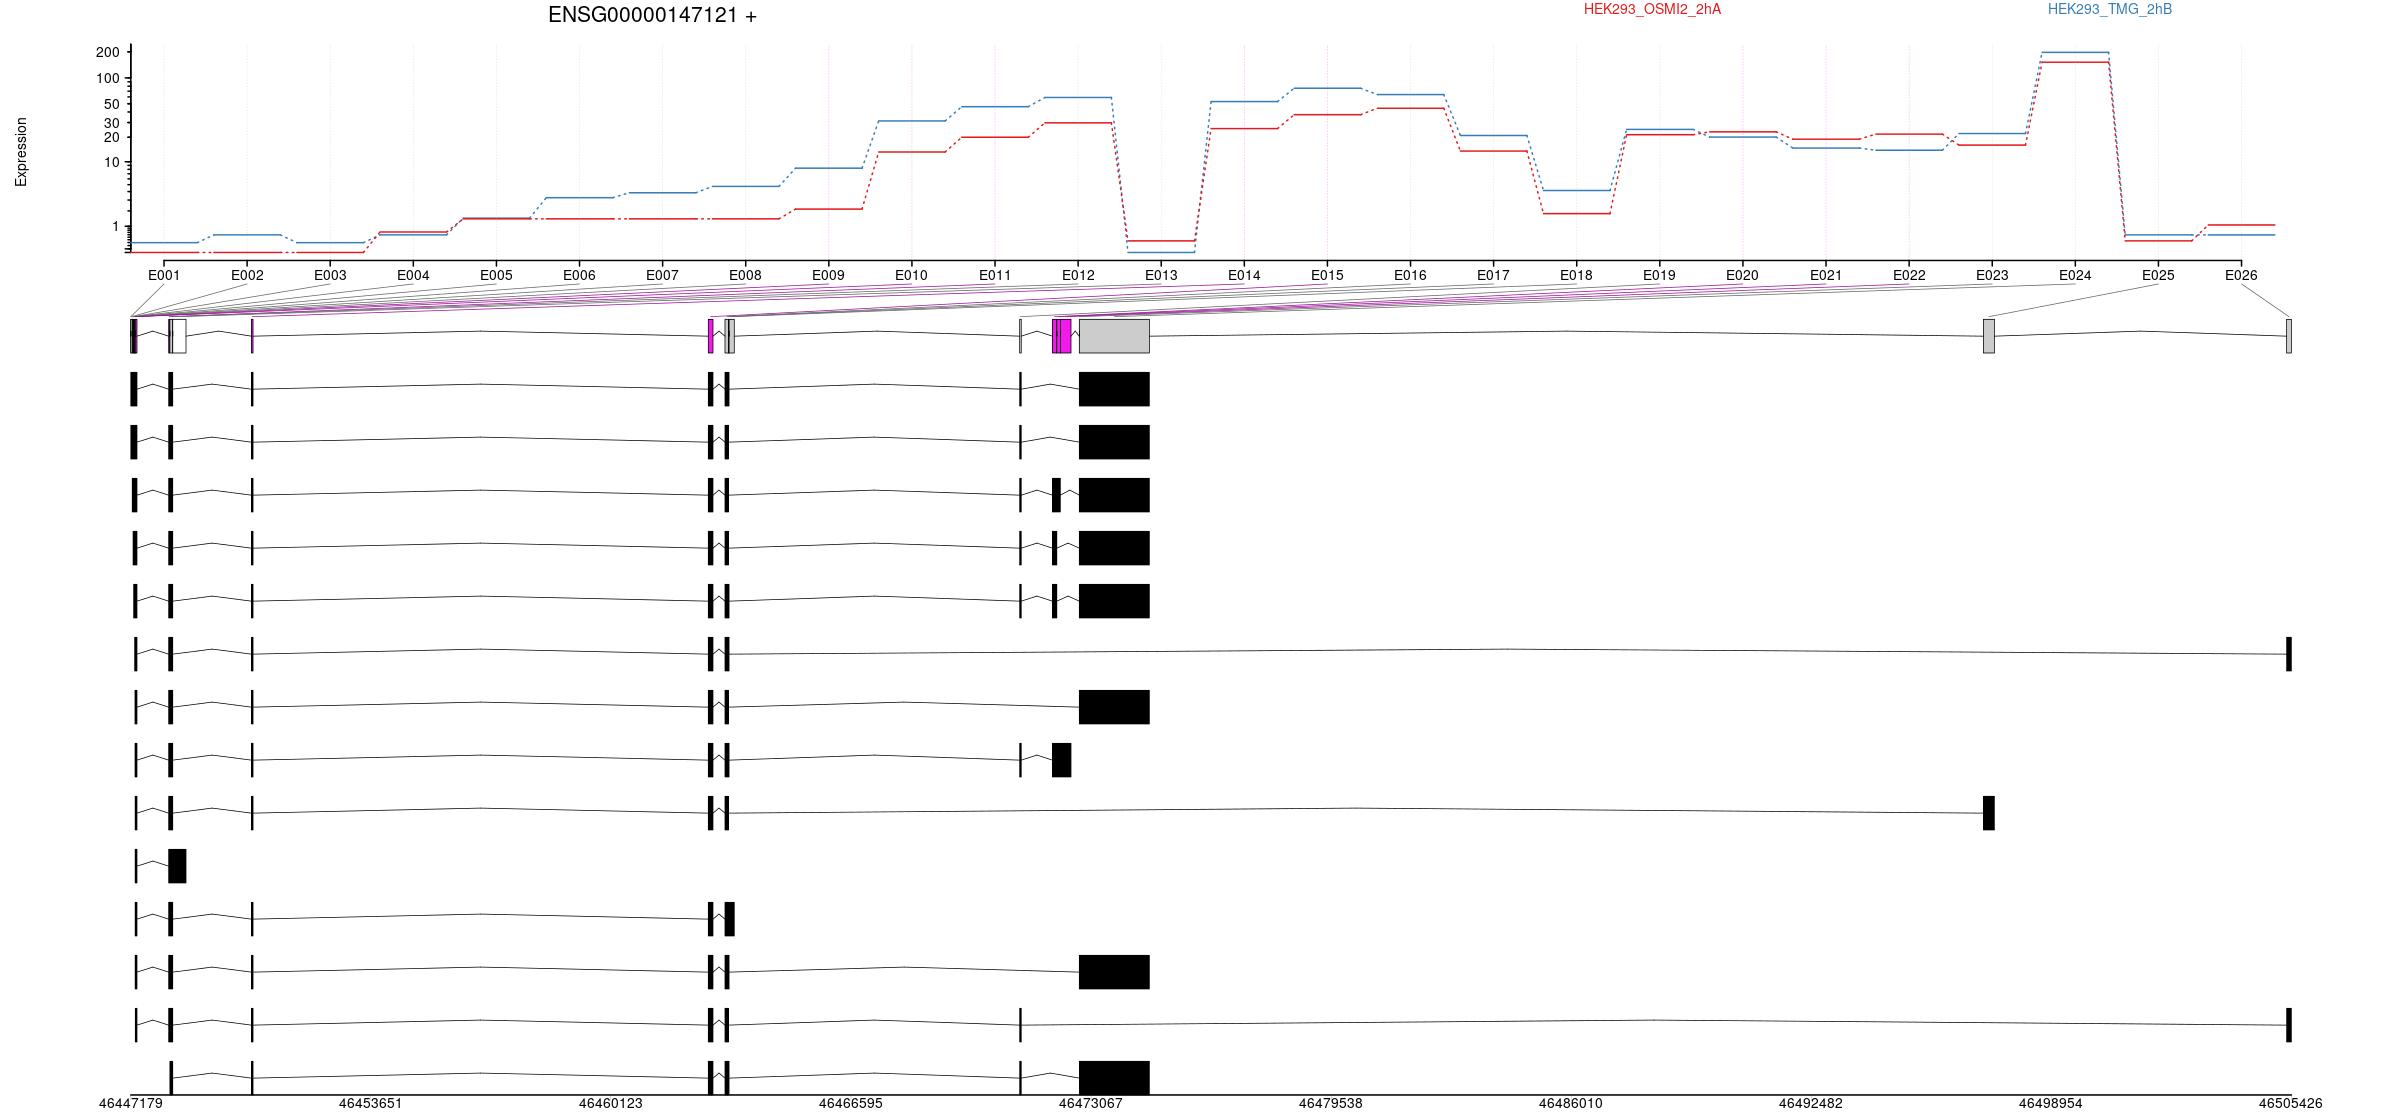
Task: Click y-axis tick value 100
Action: [107, 78]
